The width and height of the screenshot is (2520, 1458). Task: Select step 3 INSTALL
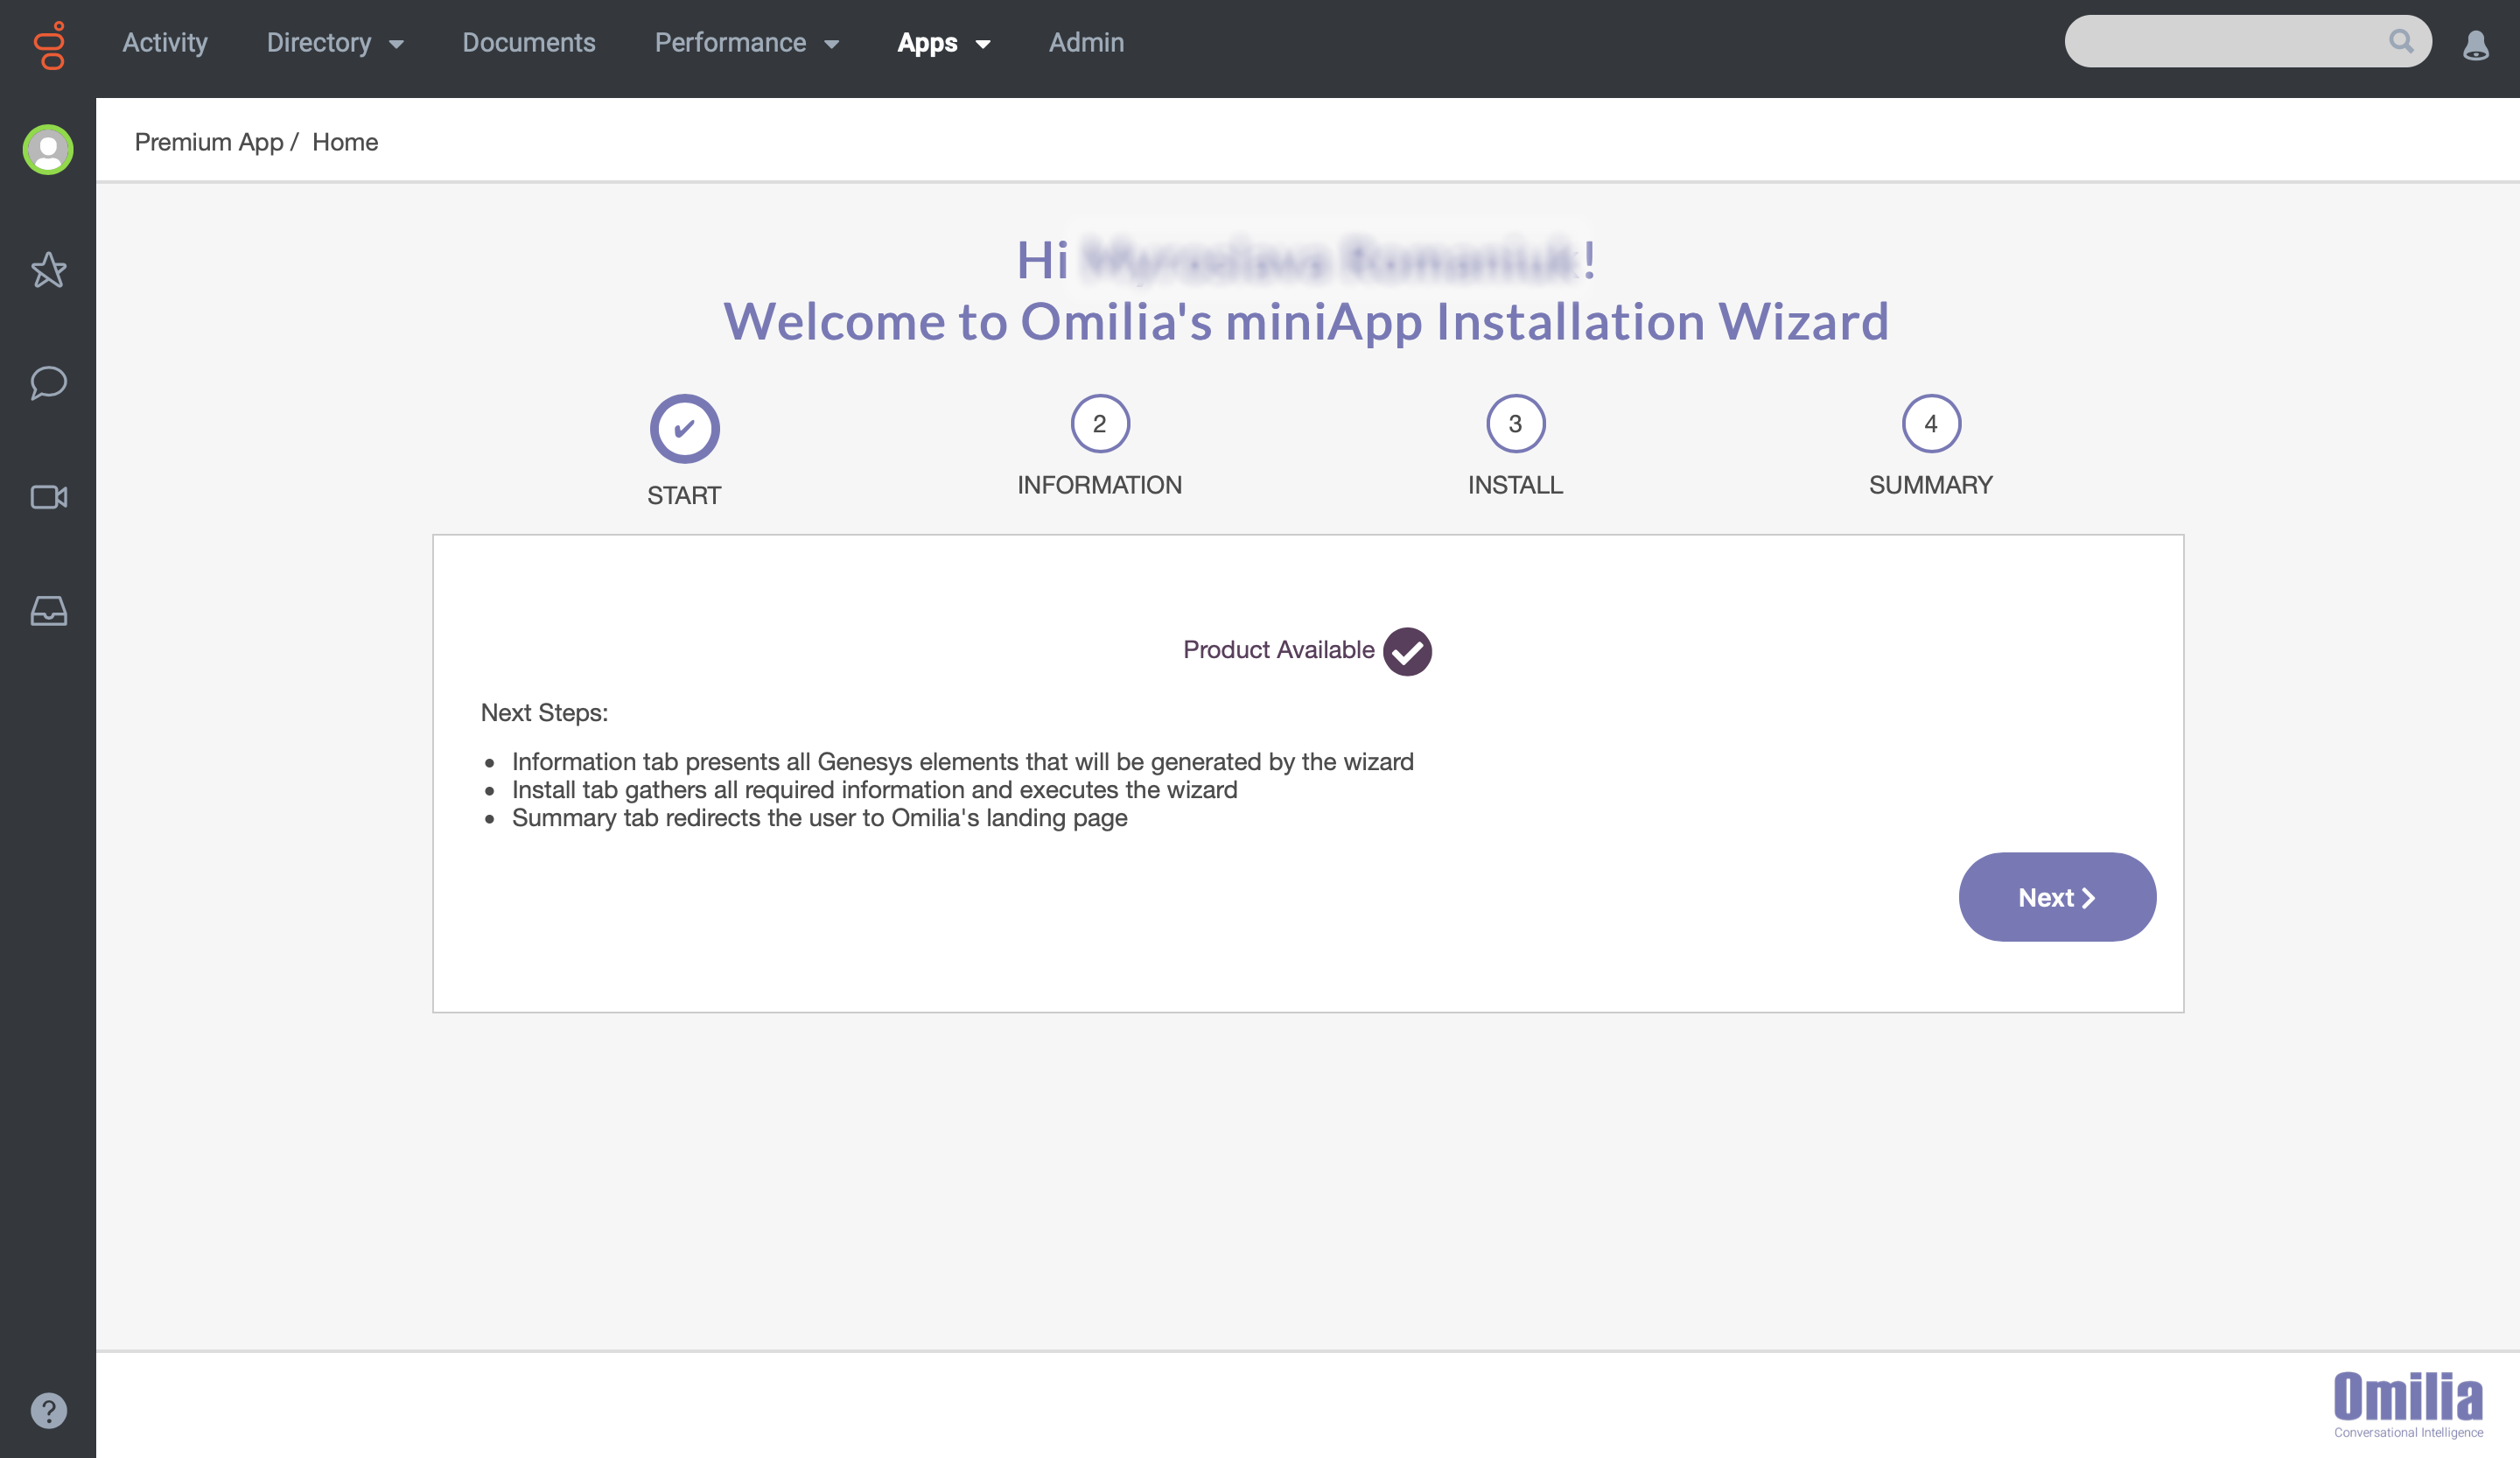[x=1515, y=446]
